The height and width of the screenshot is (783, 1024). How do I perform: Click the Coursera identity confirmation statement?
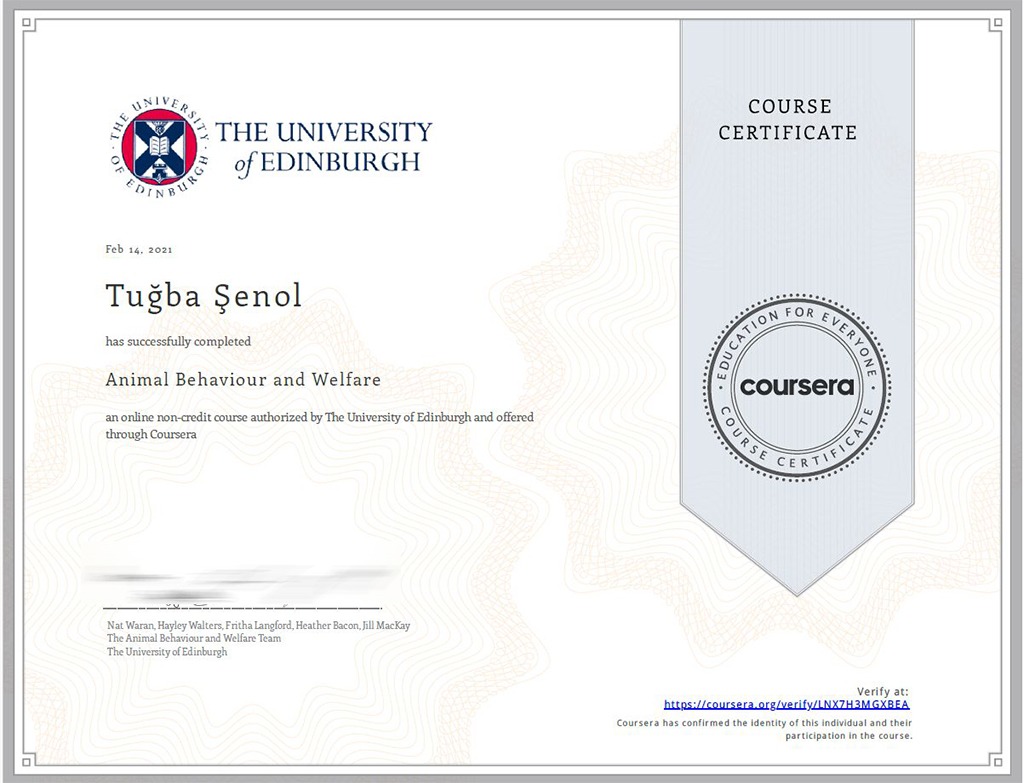[x=765, y=728]
